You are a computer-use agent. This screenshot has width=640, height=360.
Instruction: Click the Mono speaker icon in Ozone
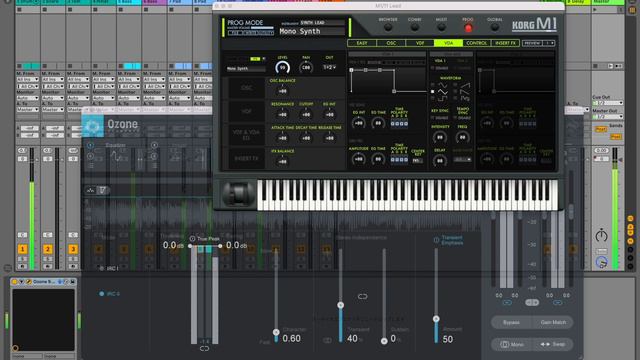(x=504, y=344)
